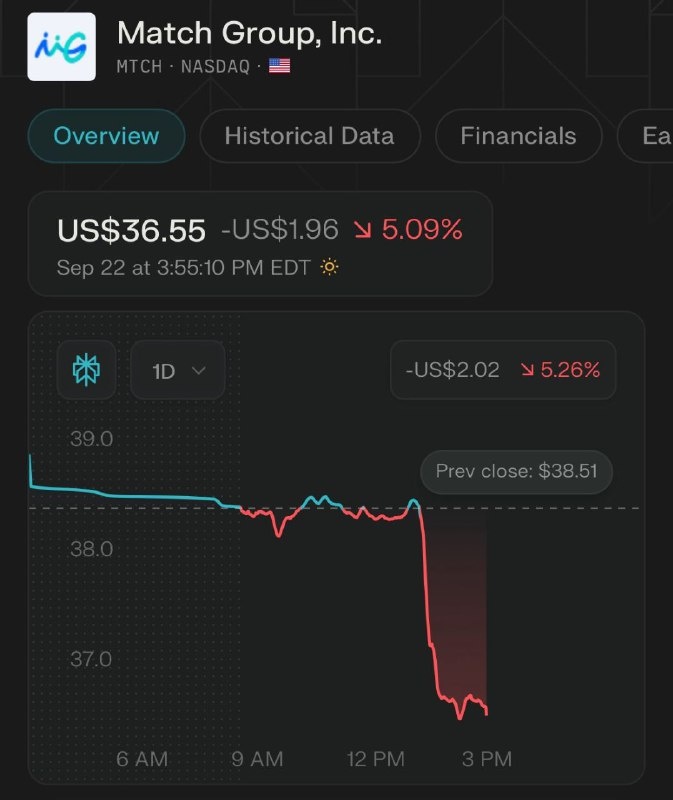Click the sun market-hours icon
Screen dimensions: 673x800
click(329, 267)
